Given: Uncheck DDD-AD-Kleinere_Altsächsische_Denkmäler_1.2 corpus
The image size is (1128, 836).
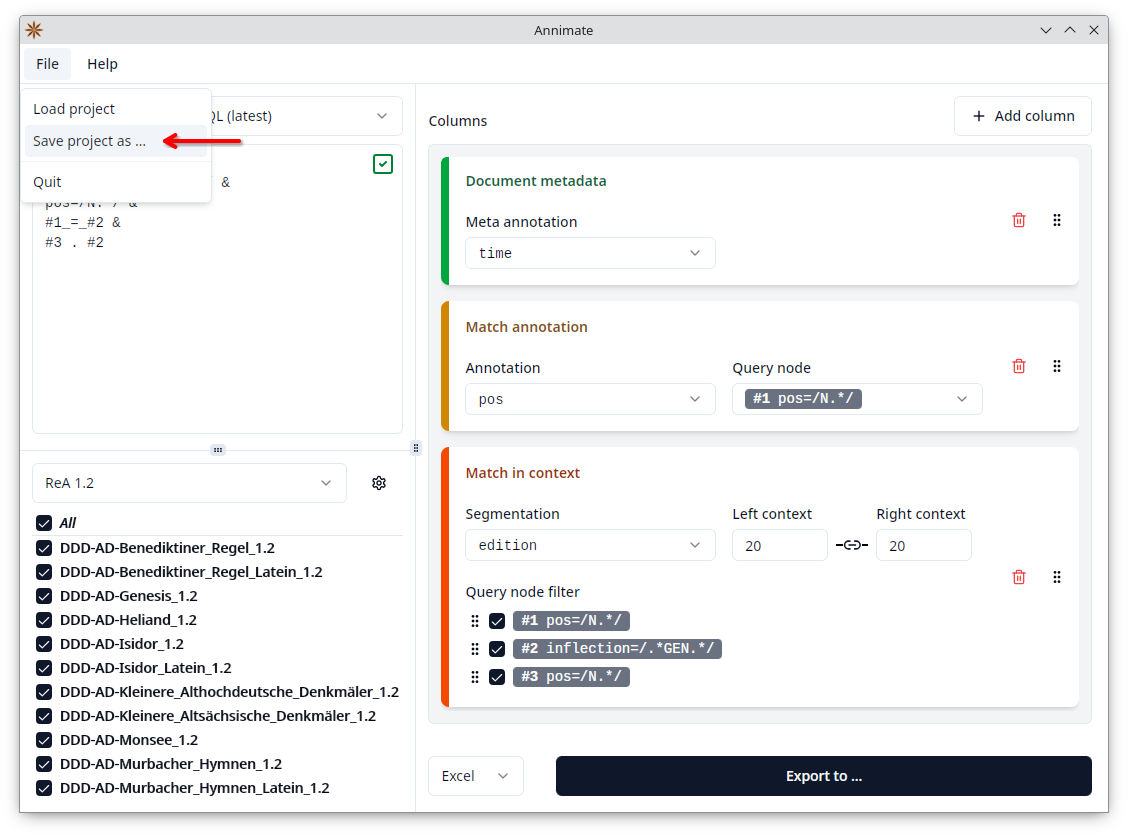Looking at the screenshot, I should [44, 717].
